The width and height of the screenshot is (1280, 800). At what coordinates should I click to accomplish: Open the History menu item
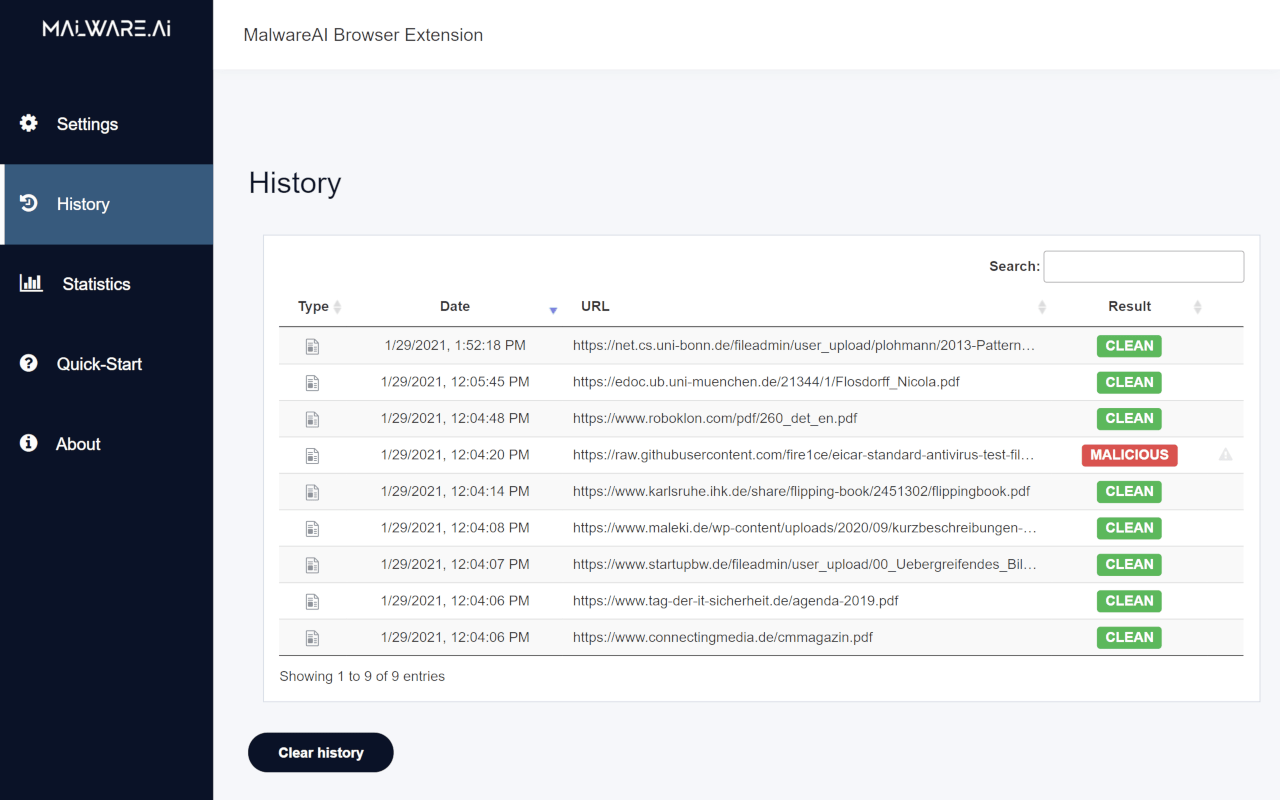(x=106, y=204)
